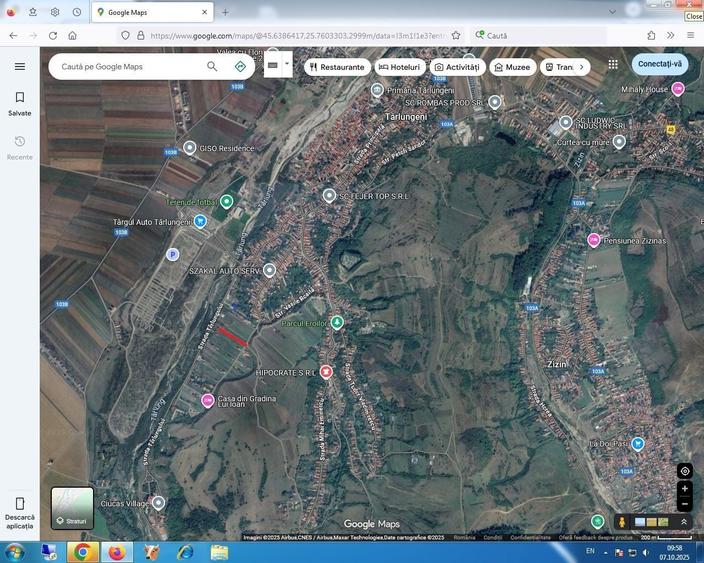Viewport: 704px width, 563px height.
Task: Select the Restaurante category chip
Action: (x=336, y=67)
